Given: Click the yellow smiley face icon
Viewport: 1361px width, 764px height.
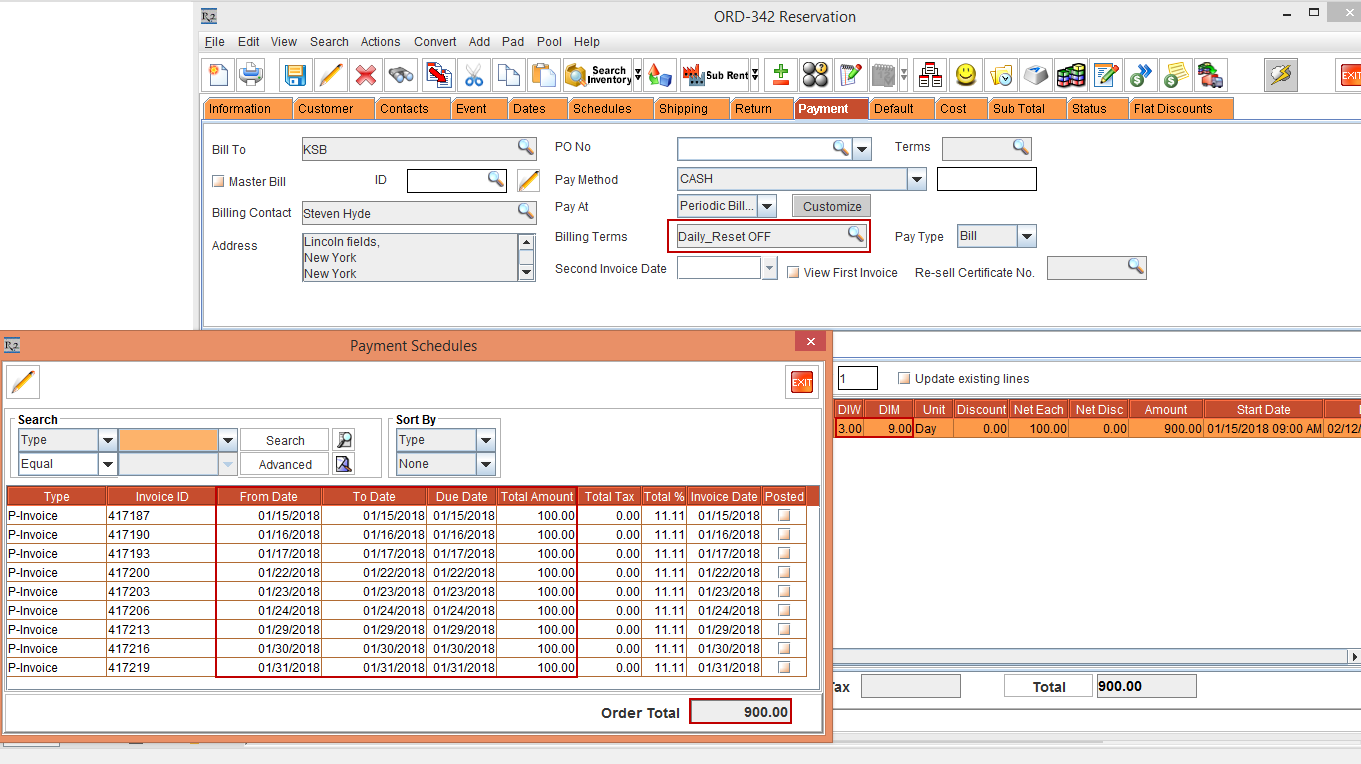Looking at the screenshot, I should (x=965, y=75).
